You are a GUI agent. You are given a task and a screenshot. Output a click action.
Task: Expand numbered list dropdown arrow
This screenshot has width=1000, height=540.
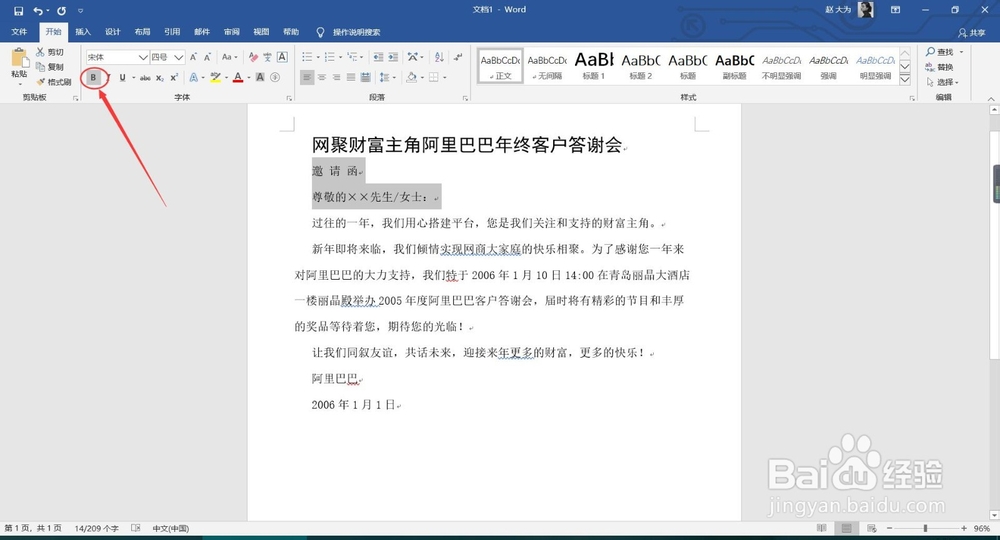340,57
